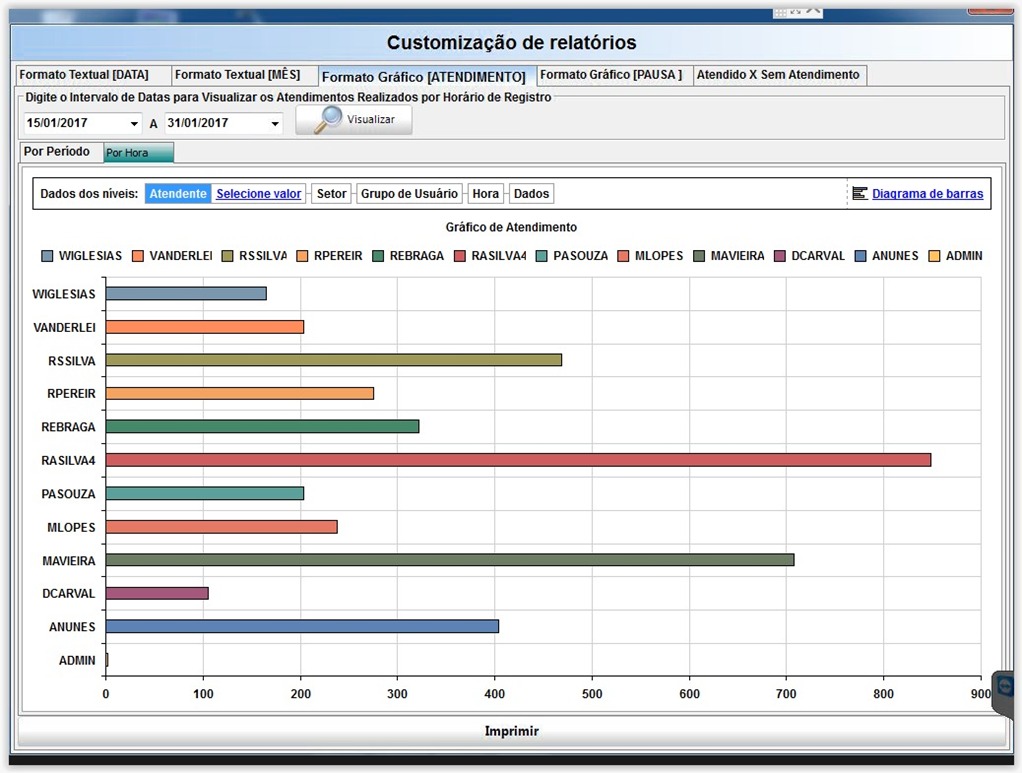1022x773 pixels.
Task: Open the Diagrama de barras link
Action: 927,194
